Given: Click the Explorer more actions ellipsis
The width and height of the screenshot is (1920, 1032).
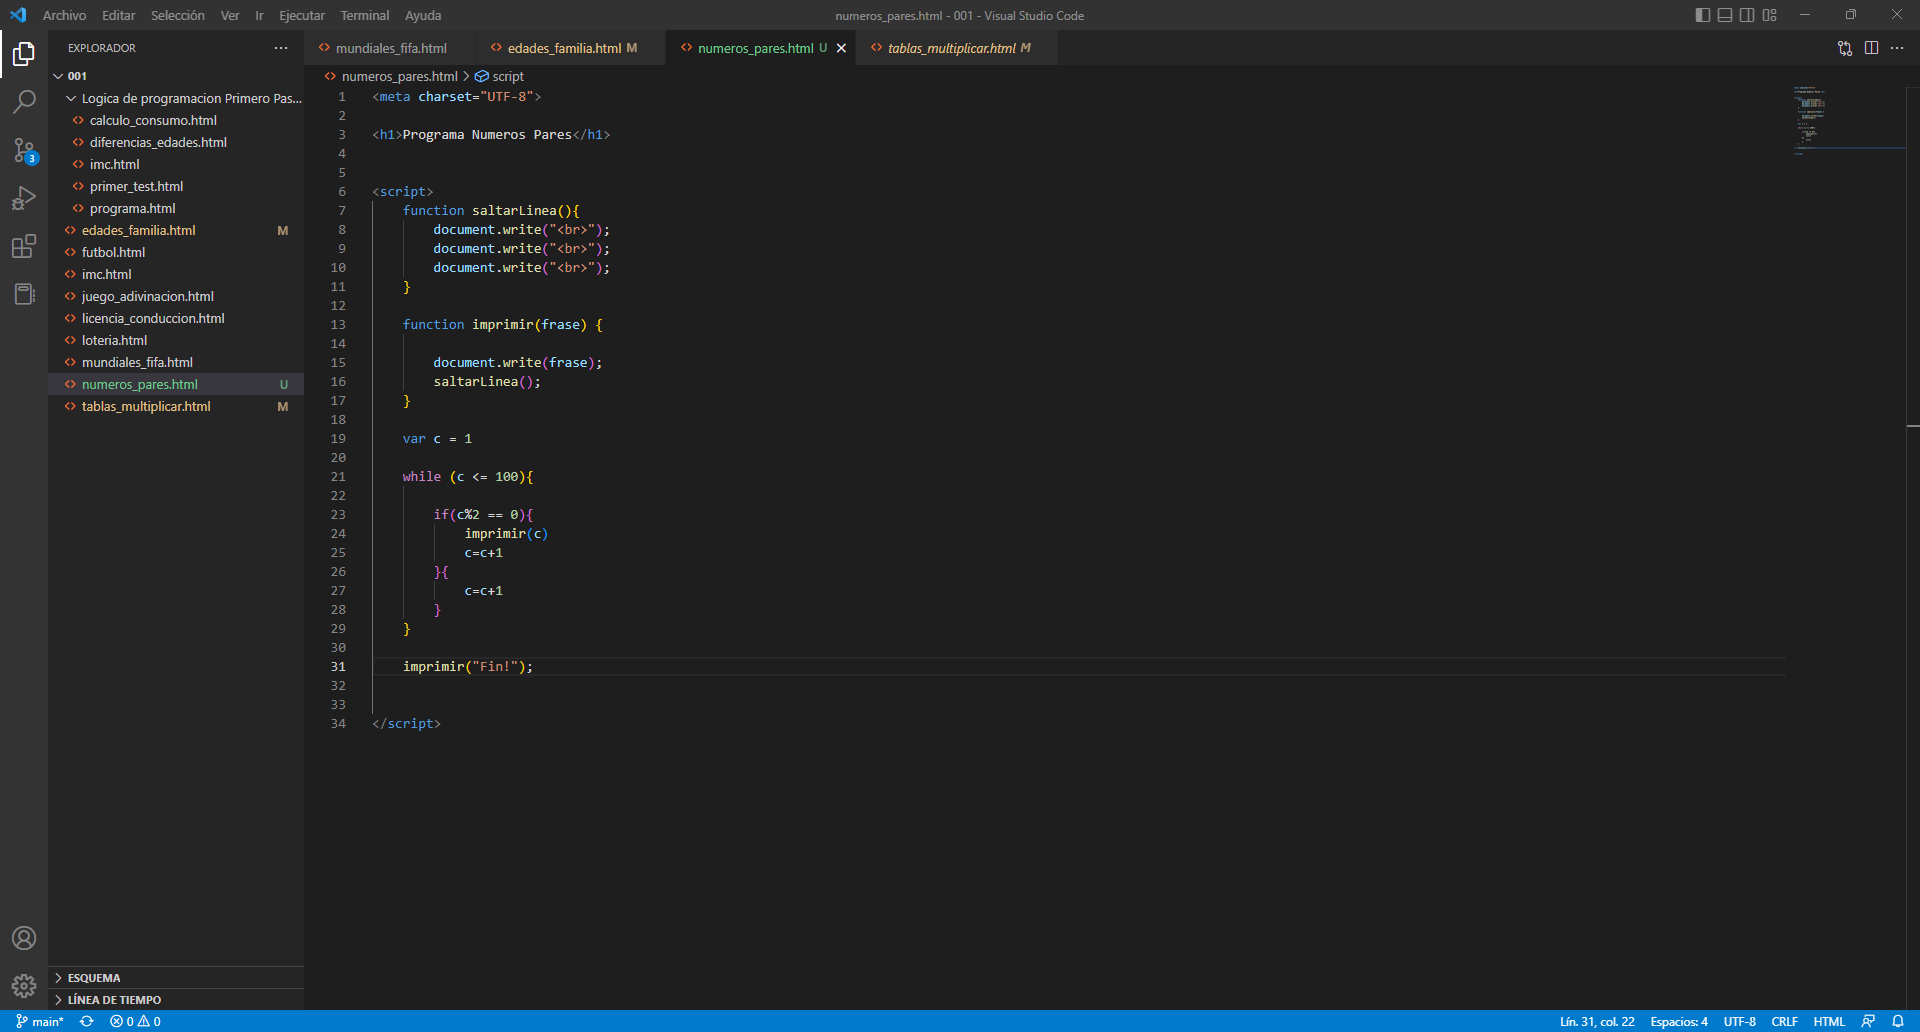Looking at the screenshot, I should tap(281, 48).
